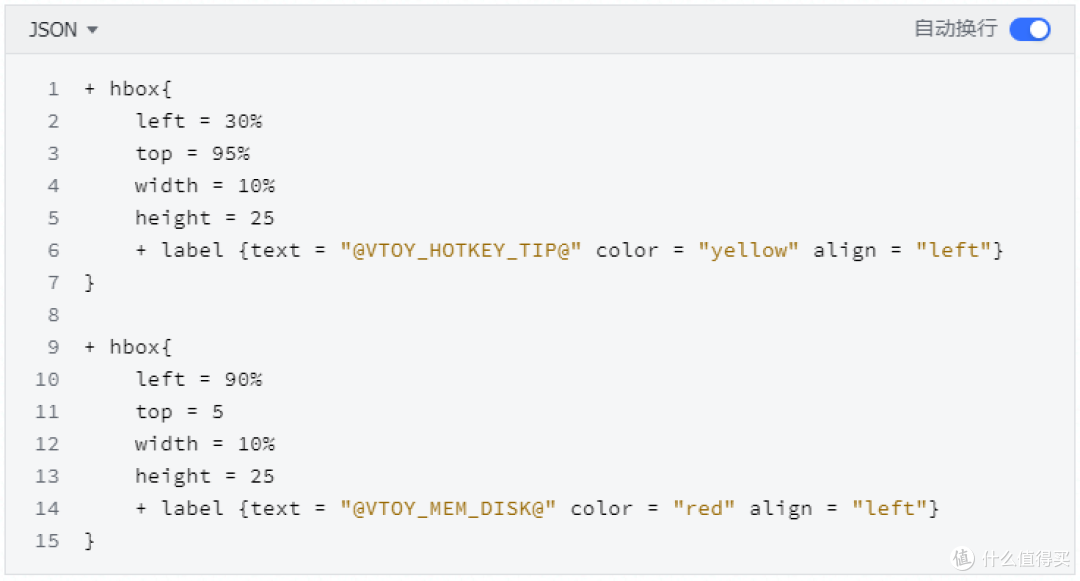Place cursor on "top = 95%" line
Image resolution: width=1080 pixels, height=581 pixels.
point(193,153)
